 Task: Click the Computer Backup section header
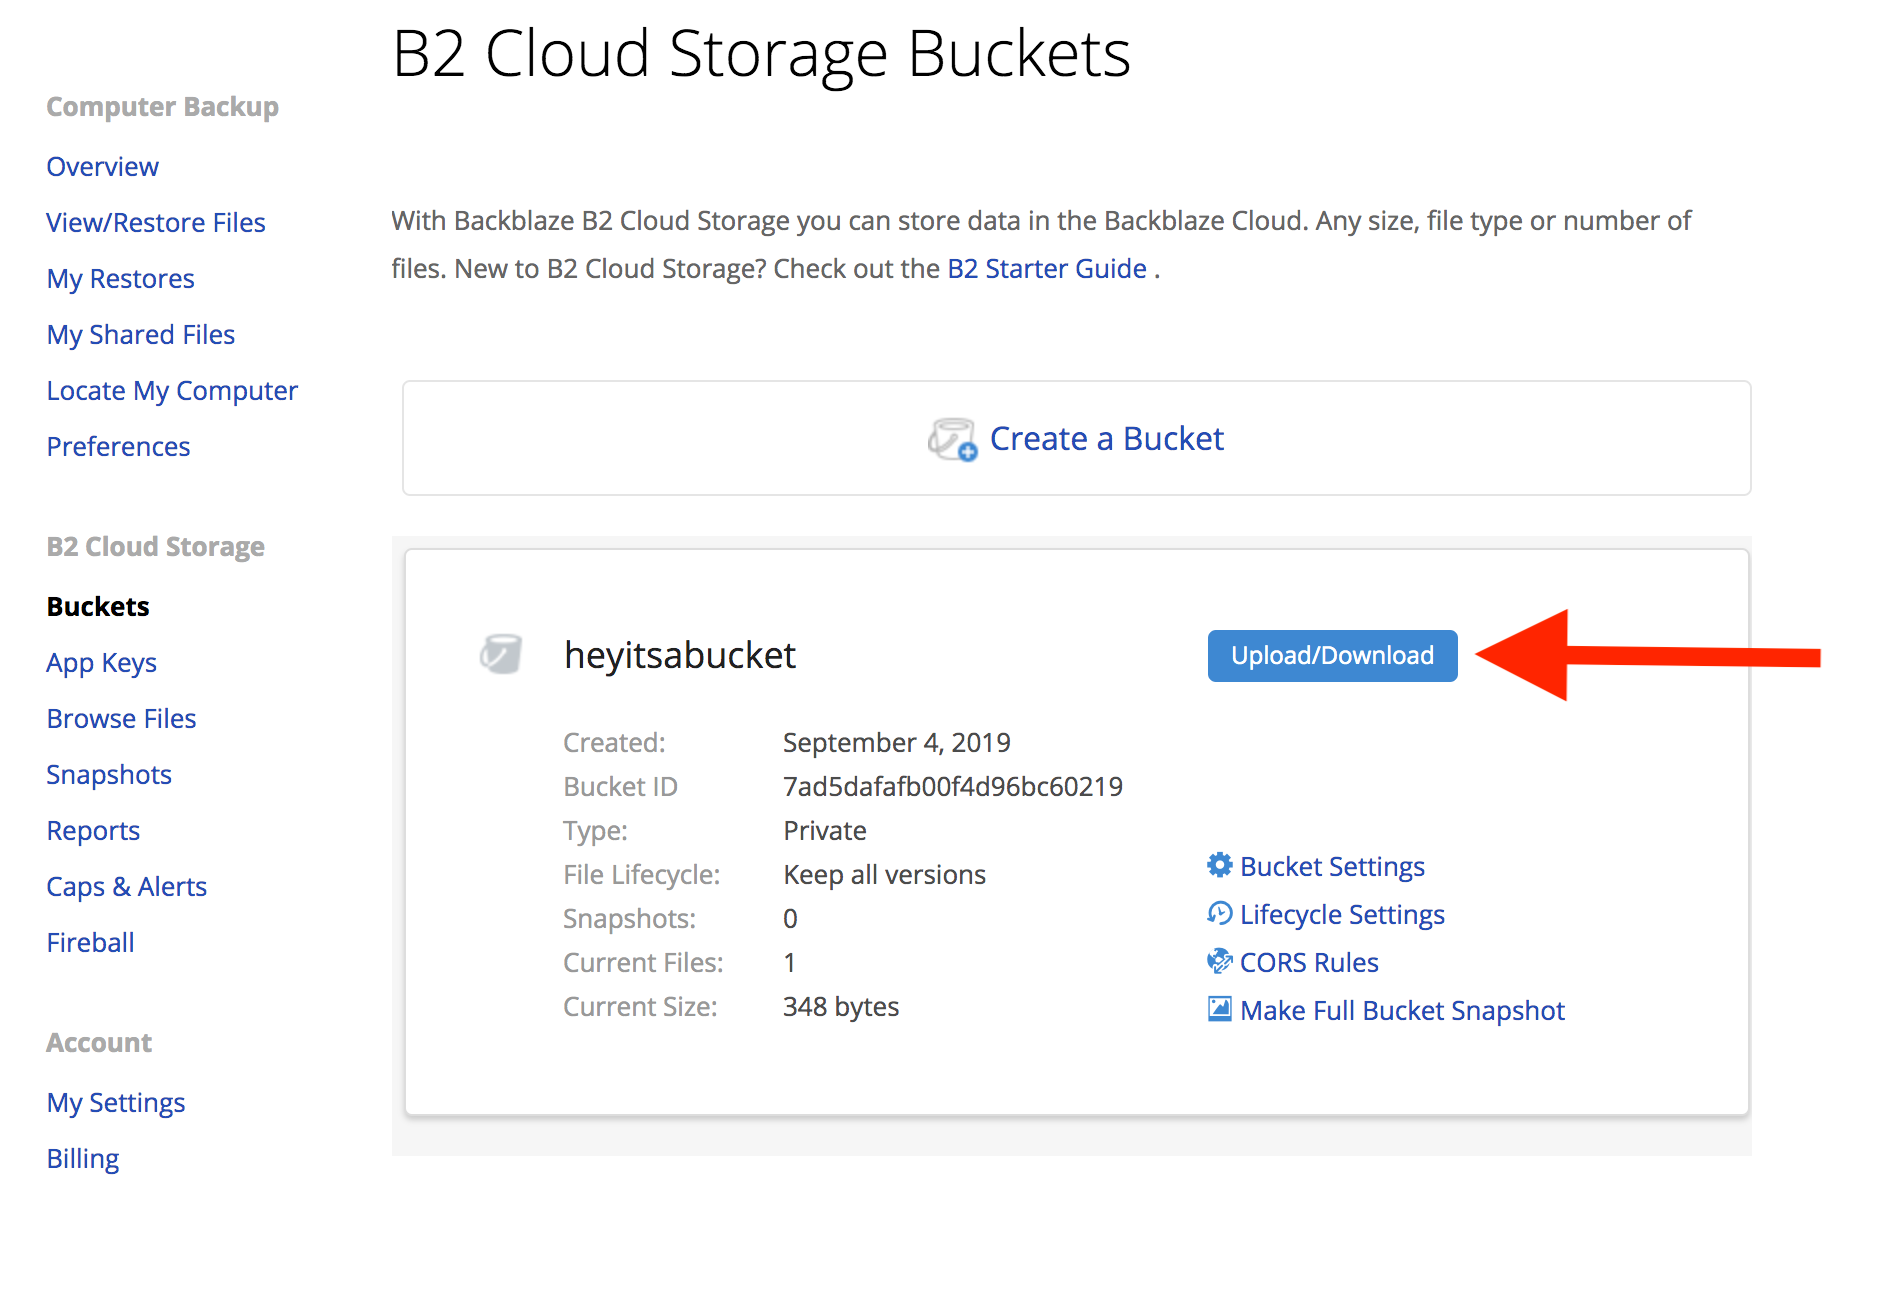tap(163, 107)
